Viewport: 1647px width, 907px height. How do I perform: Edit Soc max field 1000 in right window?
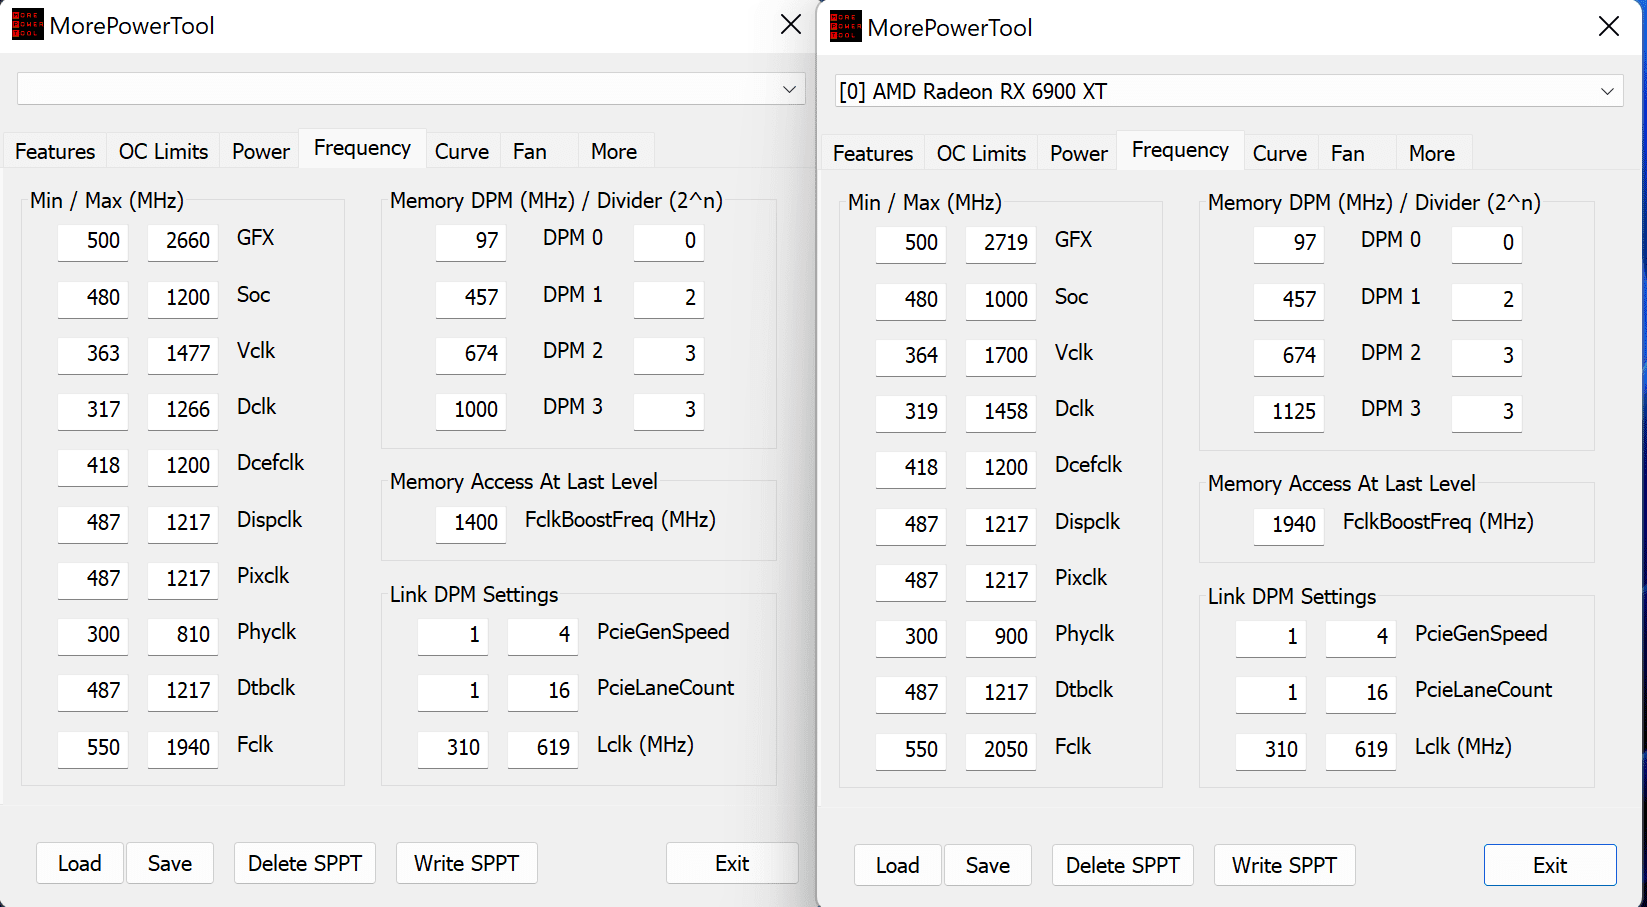click(1001, 300)
